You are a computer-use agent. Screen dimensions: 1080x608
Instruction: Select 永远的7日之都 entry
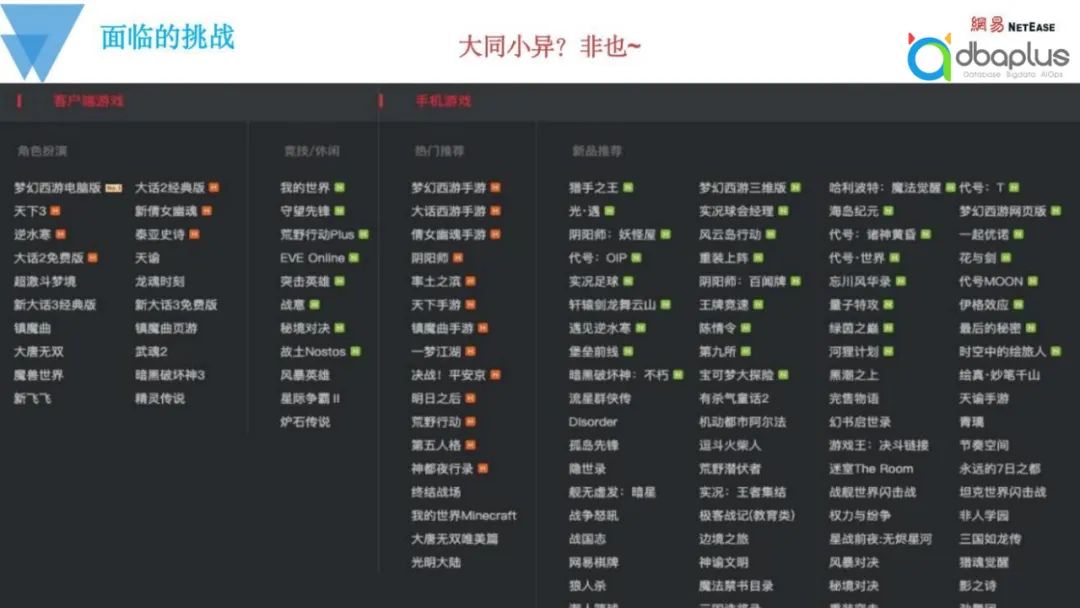1000,469
